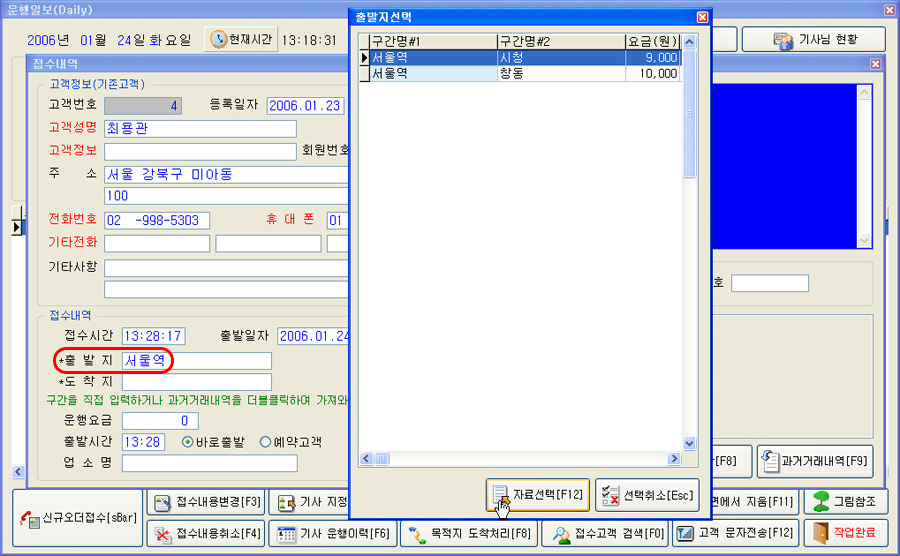This screenshot has width=900, height=556.
Task: Click 신규오더접수[sBar] button
Action: (77, 518)
